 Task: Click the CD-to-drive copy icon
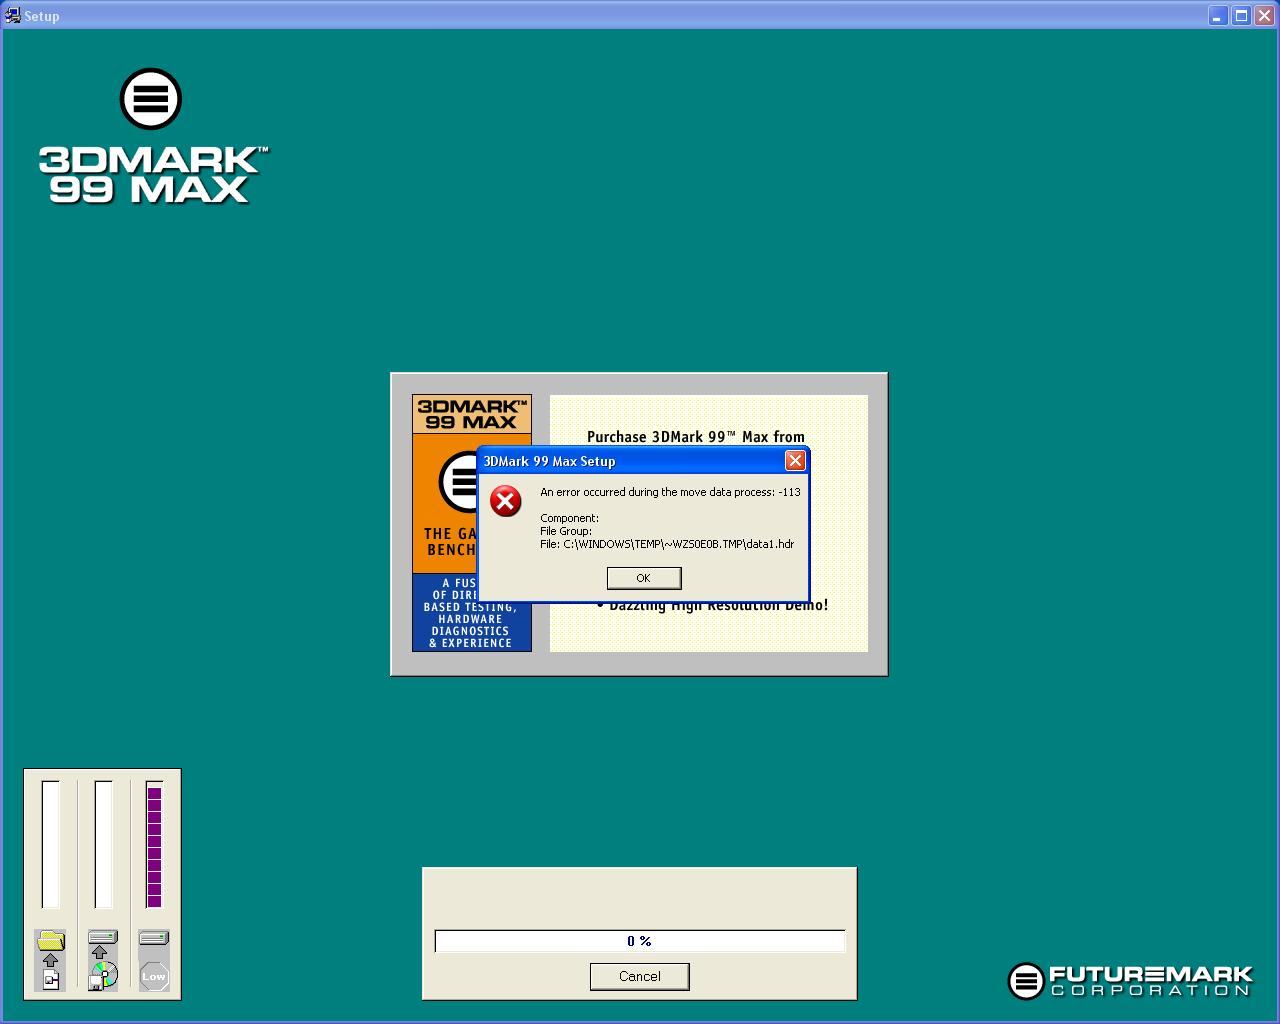pyautogui.click(x=103, y=960)
